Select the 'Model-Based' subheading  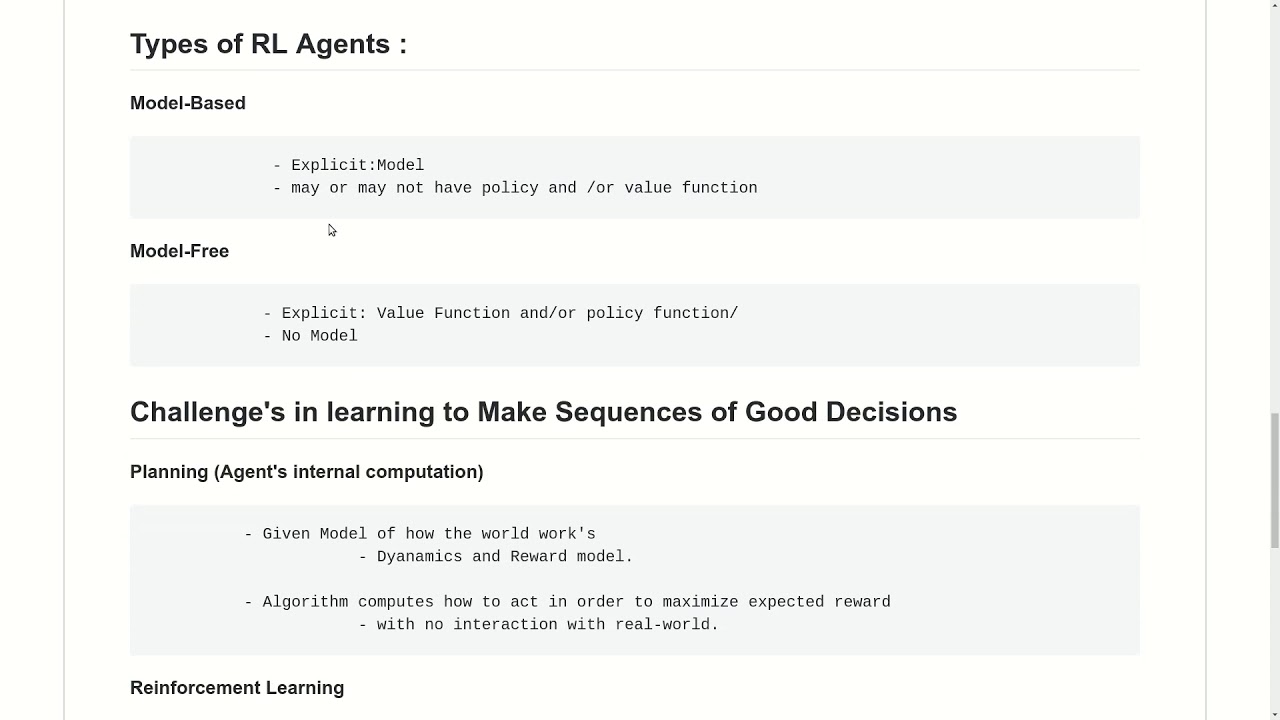click(x=188, y=103)
